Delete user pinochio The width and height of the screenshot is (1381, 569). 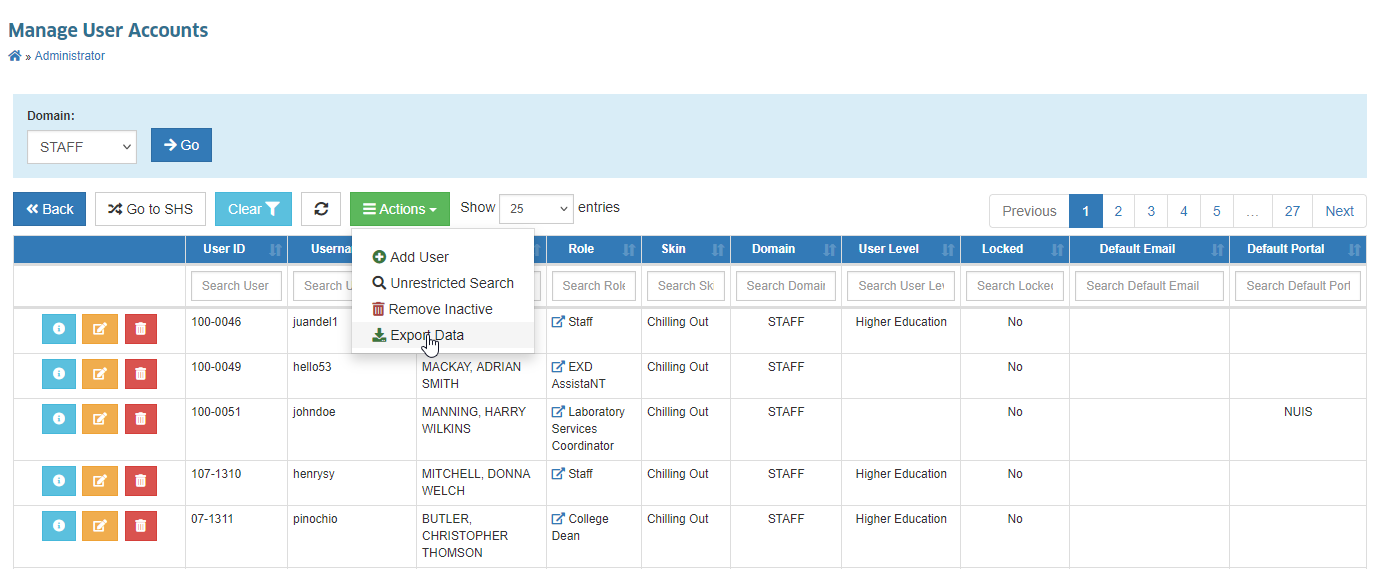coord(140,525)
